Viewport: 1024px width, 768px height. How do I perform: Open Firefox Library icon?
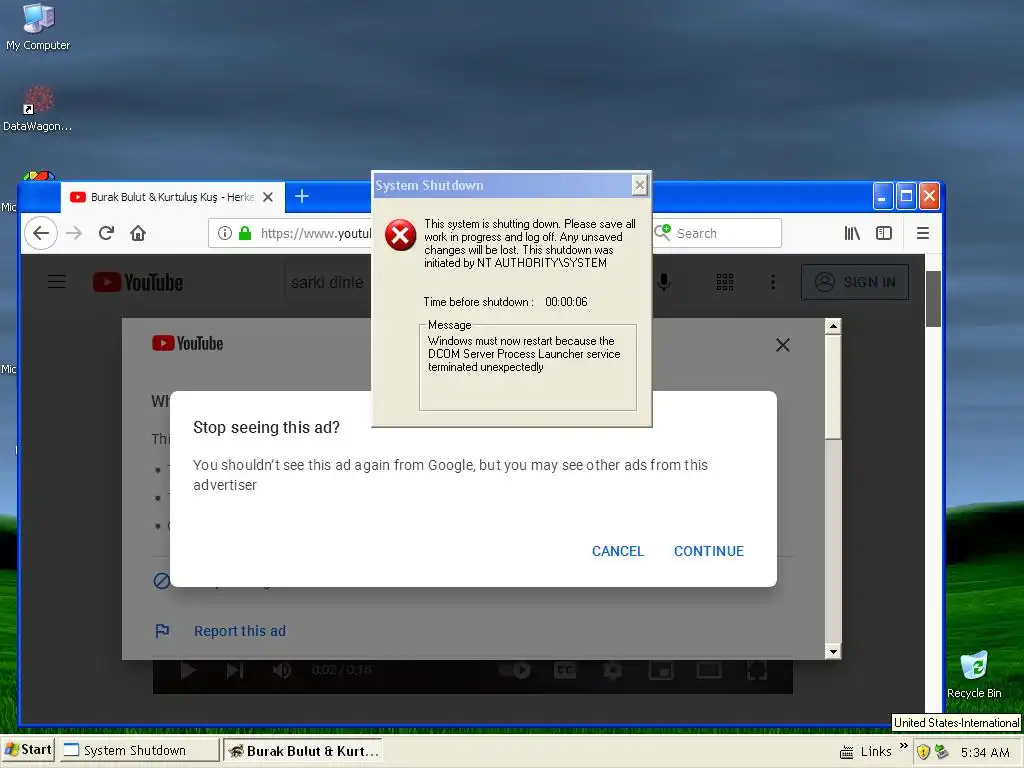pyautogui.click(x=852, y=233)
